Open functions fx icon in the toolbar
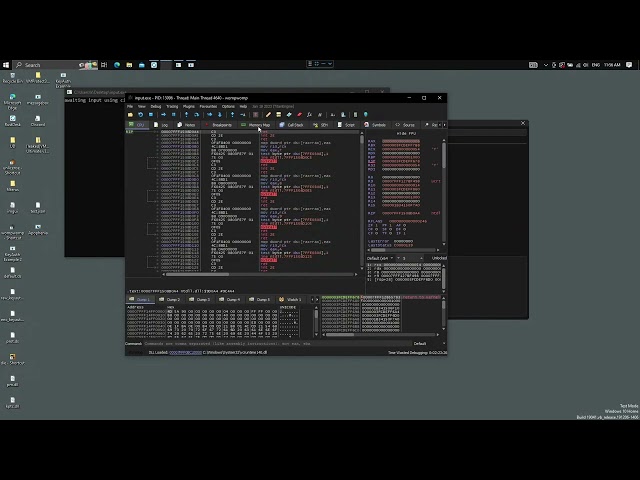The height and width of the screenshot is (480, 640). coord(309,115)
